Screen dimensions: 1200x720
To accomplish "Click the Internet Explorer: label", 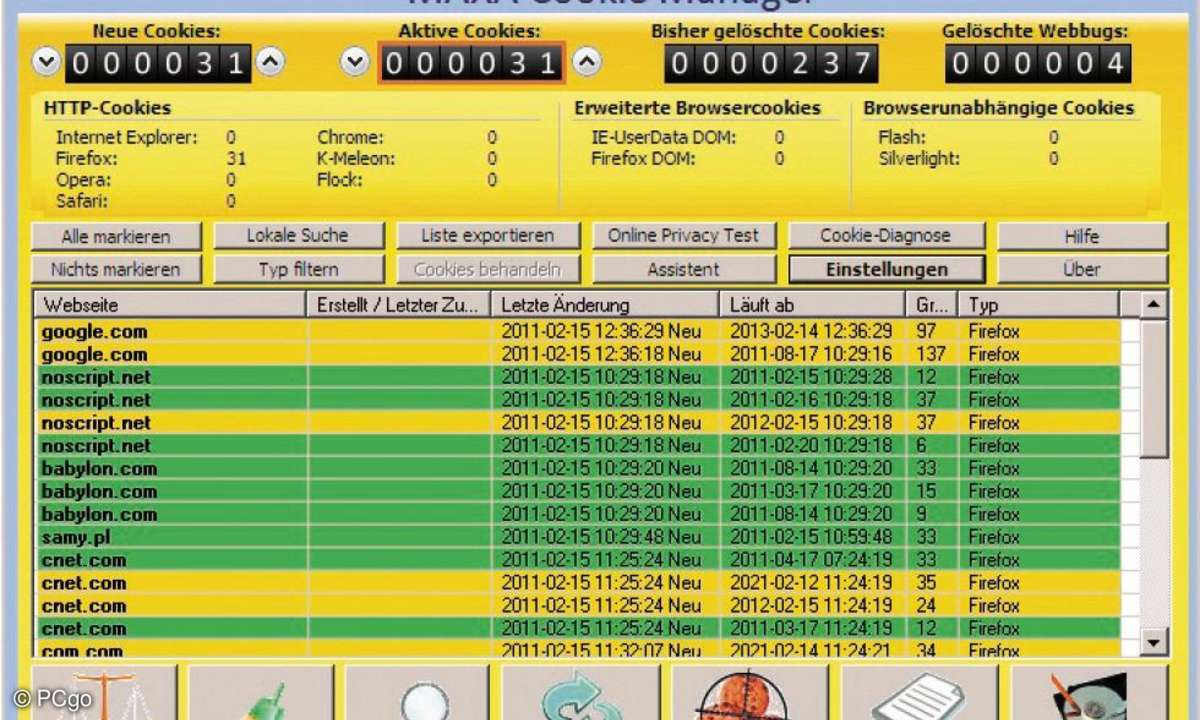I will tap(126, 138).
